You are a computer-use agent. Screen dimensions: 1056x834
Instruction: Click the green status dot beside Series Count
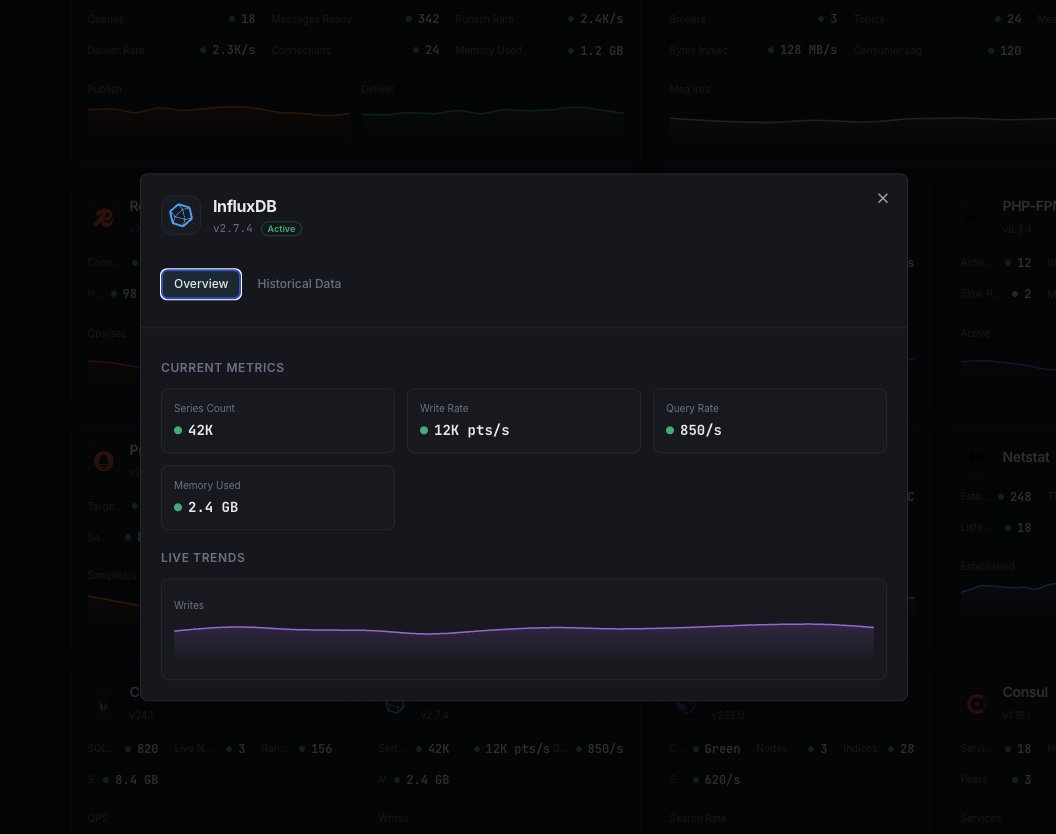click(180, 429)
